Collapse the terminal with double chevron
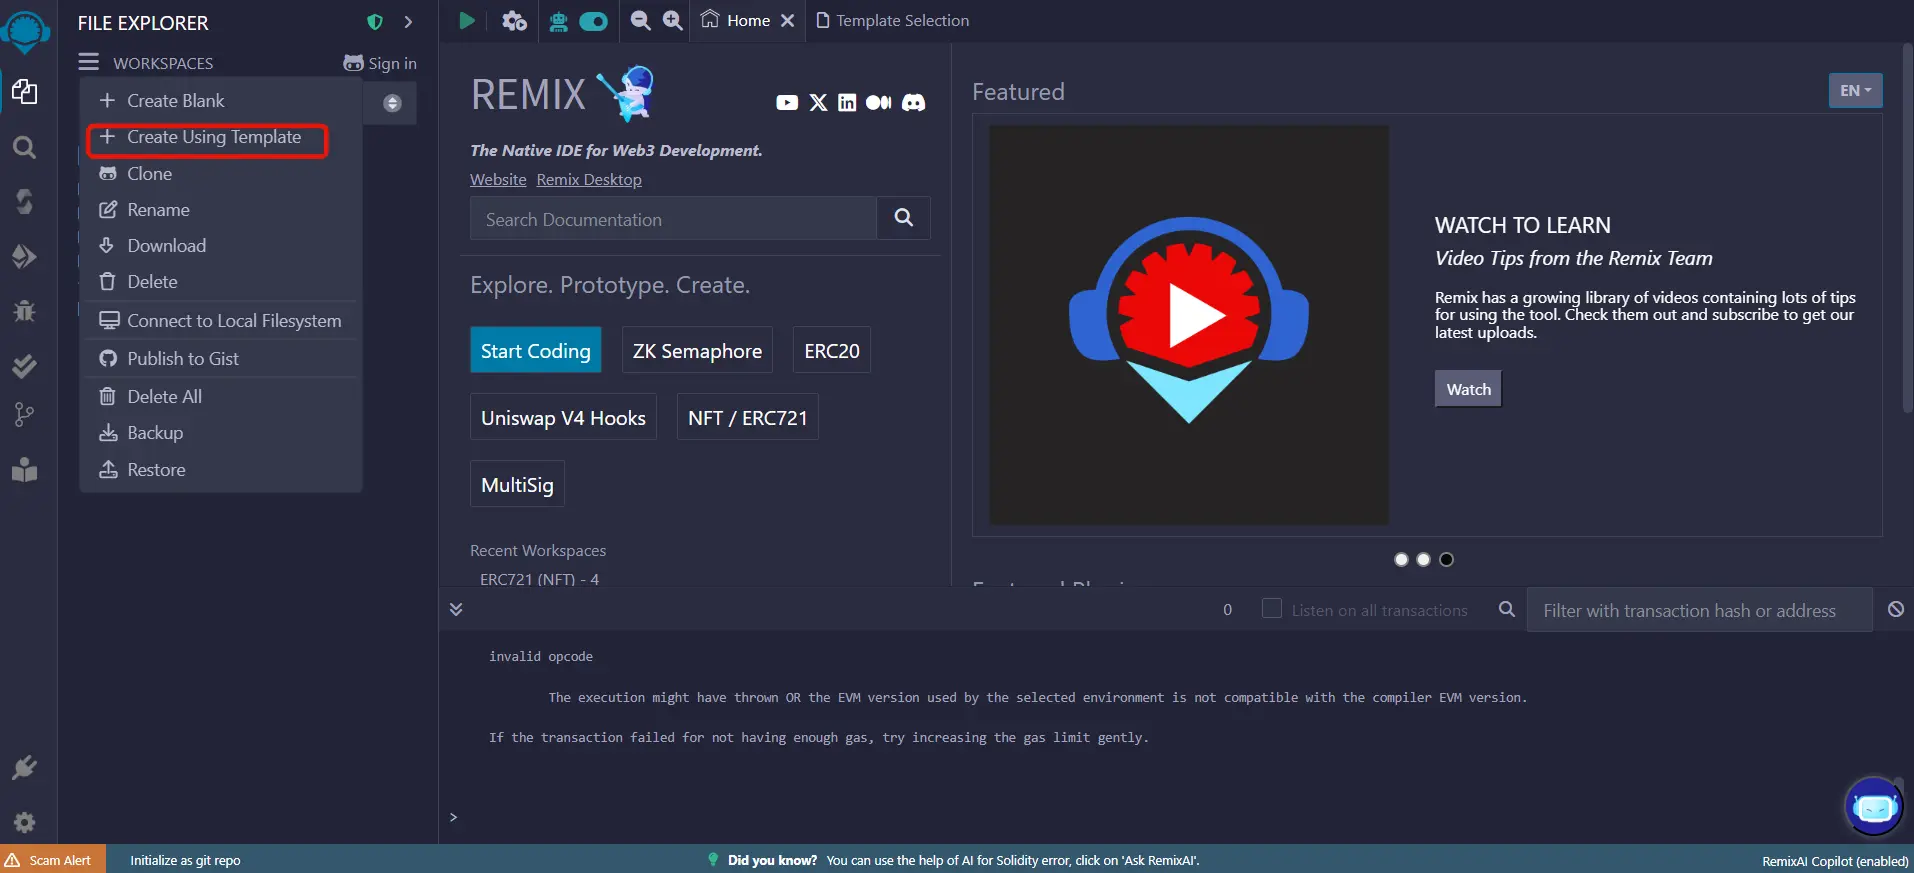The height and width of the screenshot is (873, 1914). tap(456, 609)
